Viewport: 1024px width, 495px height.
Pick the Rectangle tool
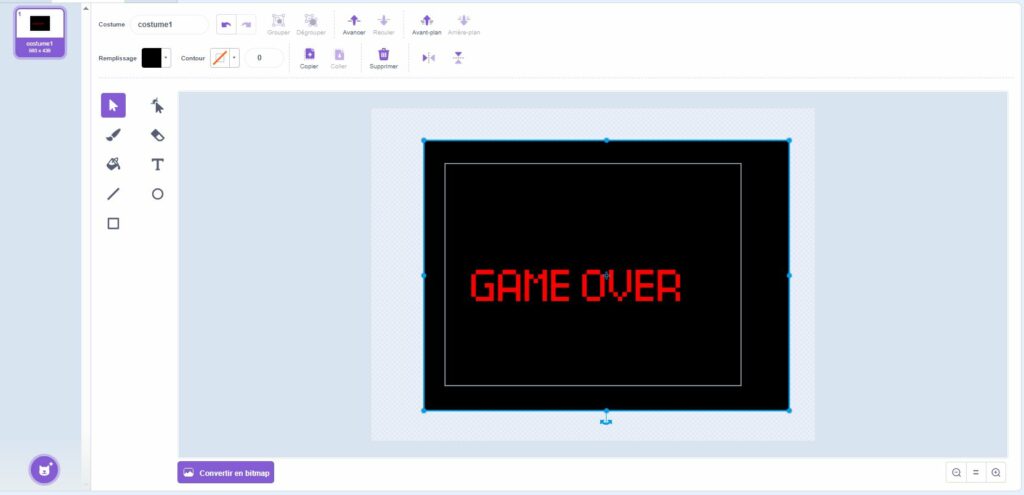click(113, 223)
